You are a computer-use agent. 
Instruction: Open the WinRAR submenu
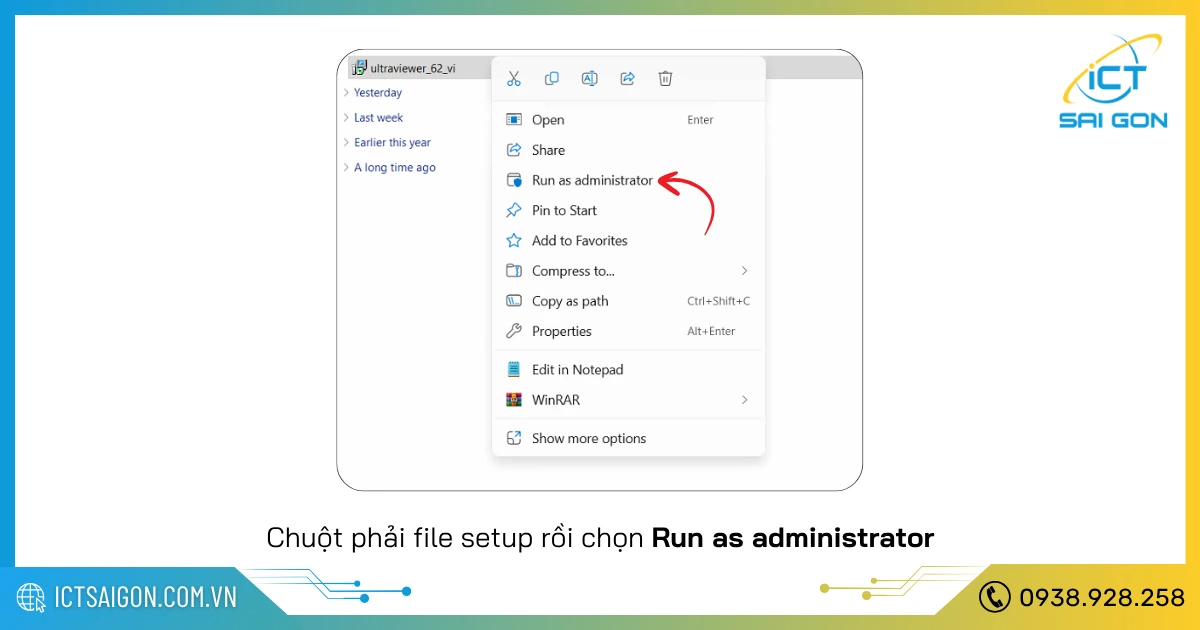[628, 399]
